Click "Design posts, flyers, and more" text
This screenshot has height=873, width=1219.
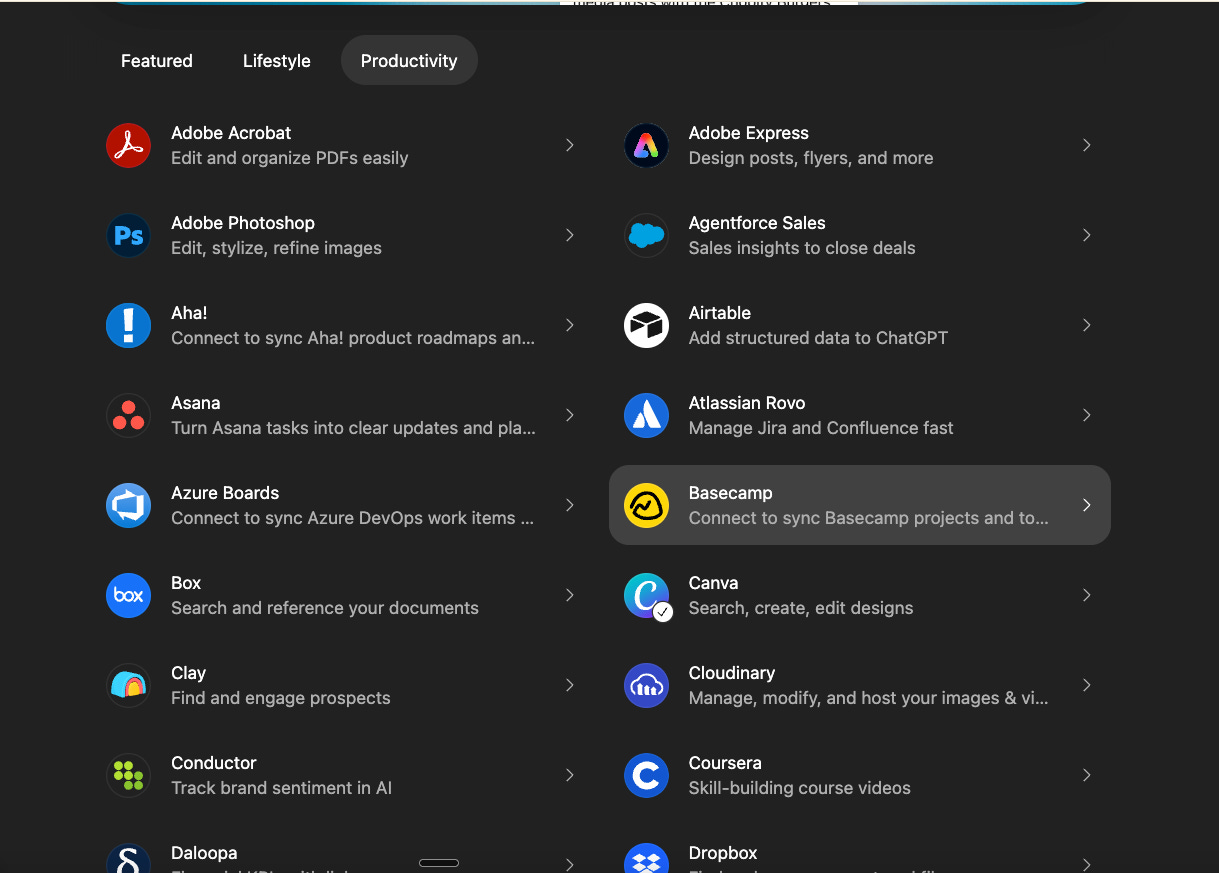point(811,158)
